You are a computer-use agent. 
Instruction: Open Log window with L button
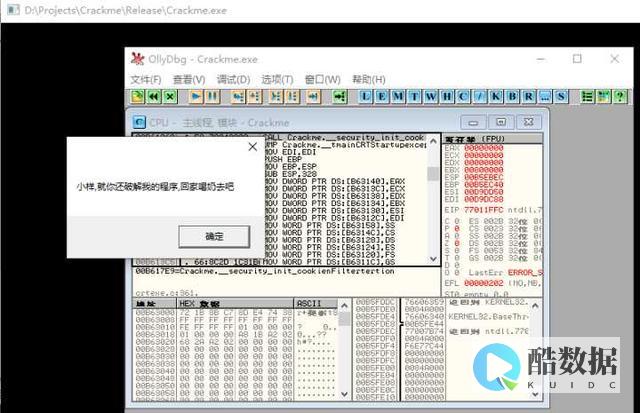(365, 97)
